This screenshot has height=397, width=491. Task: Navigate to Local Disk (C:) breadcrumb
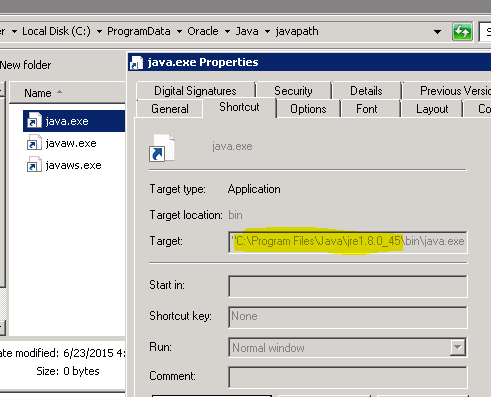[x=56, y=31]
